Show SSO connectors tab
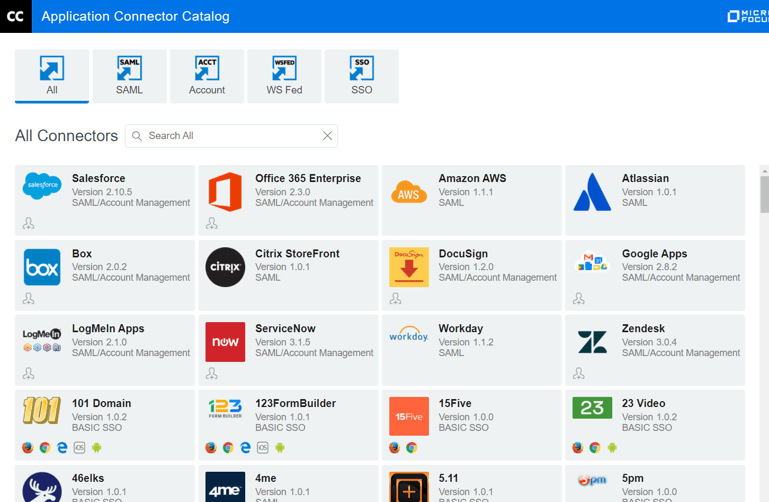 361,76
